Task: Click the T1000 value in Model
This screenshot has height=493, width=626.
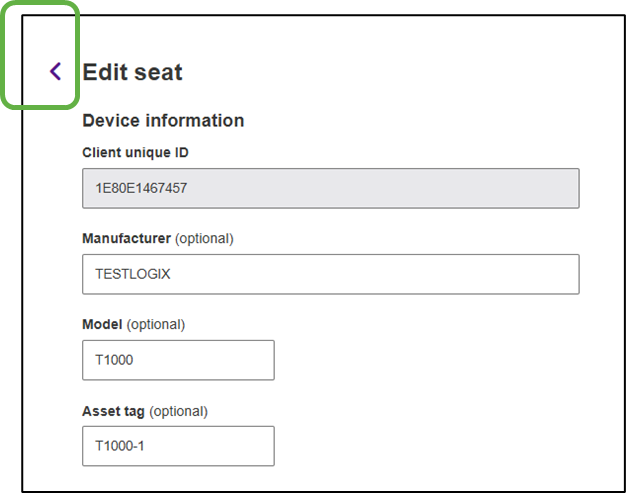Action: pos(114,360)
